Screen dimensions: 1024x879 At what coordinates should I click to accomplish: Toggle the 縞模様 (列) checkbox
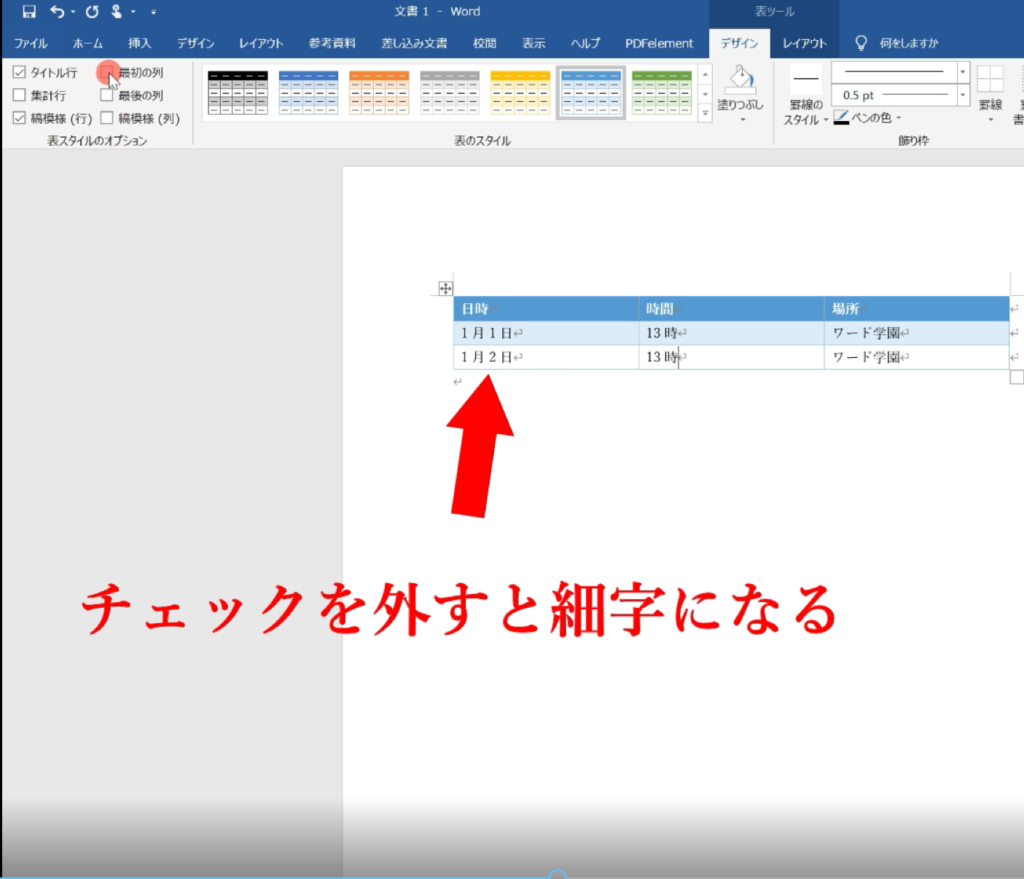(107, 118)
